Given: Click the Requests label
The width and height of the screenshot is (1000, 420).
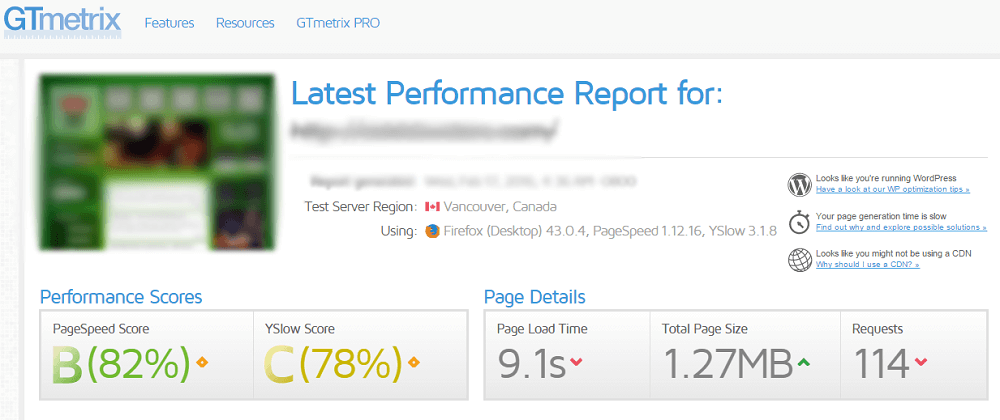Looking at the screenshot, I should coord(878,329).
